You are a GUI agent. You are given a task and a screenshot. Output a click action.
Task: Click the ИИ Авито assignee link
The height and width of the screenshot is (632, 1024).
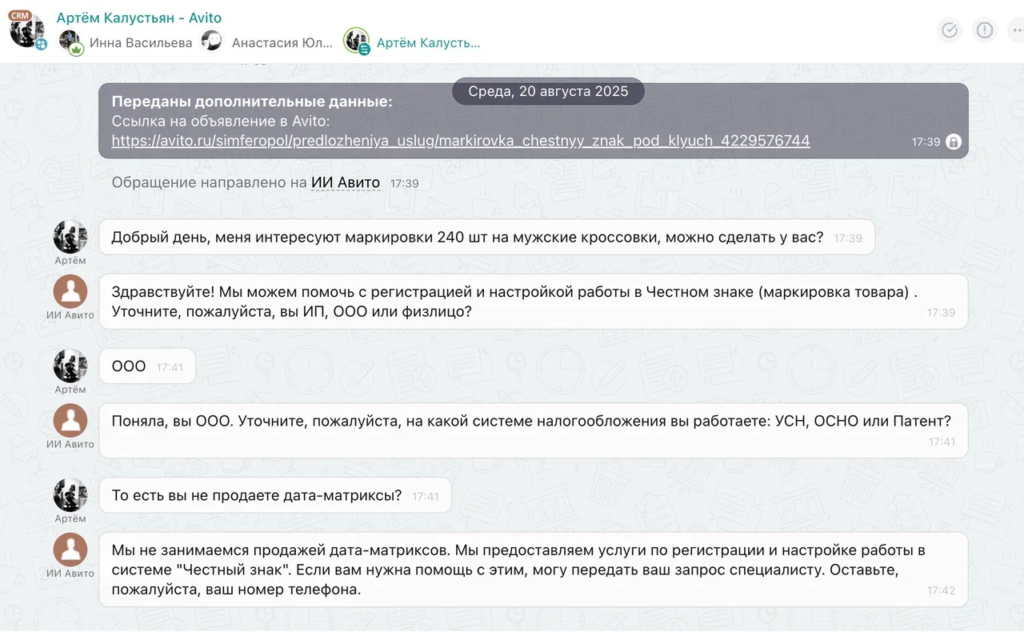point(345,182)
